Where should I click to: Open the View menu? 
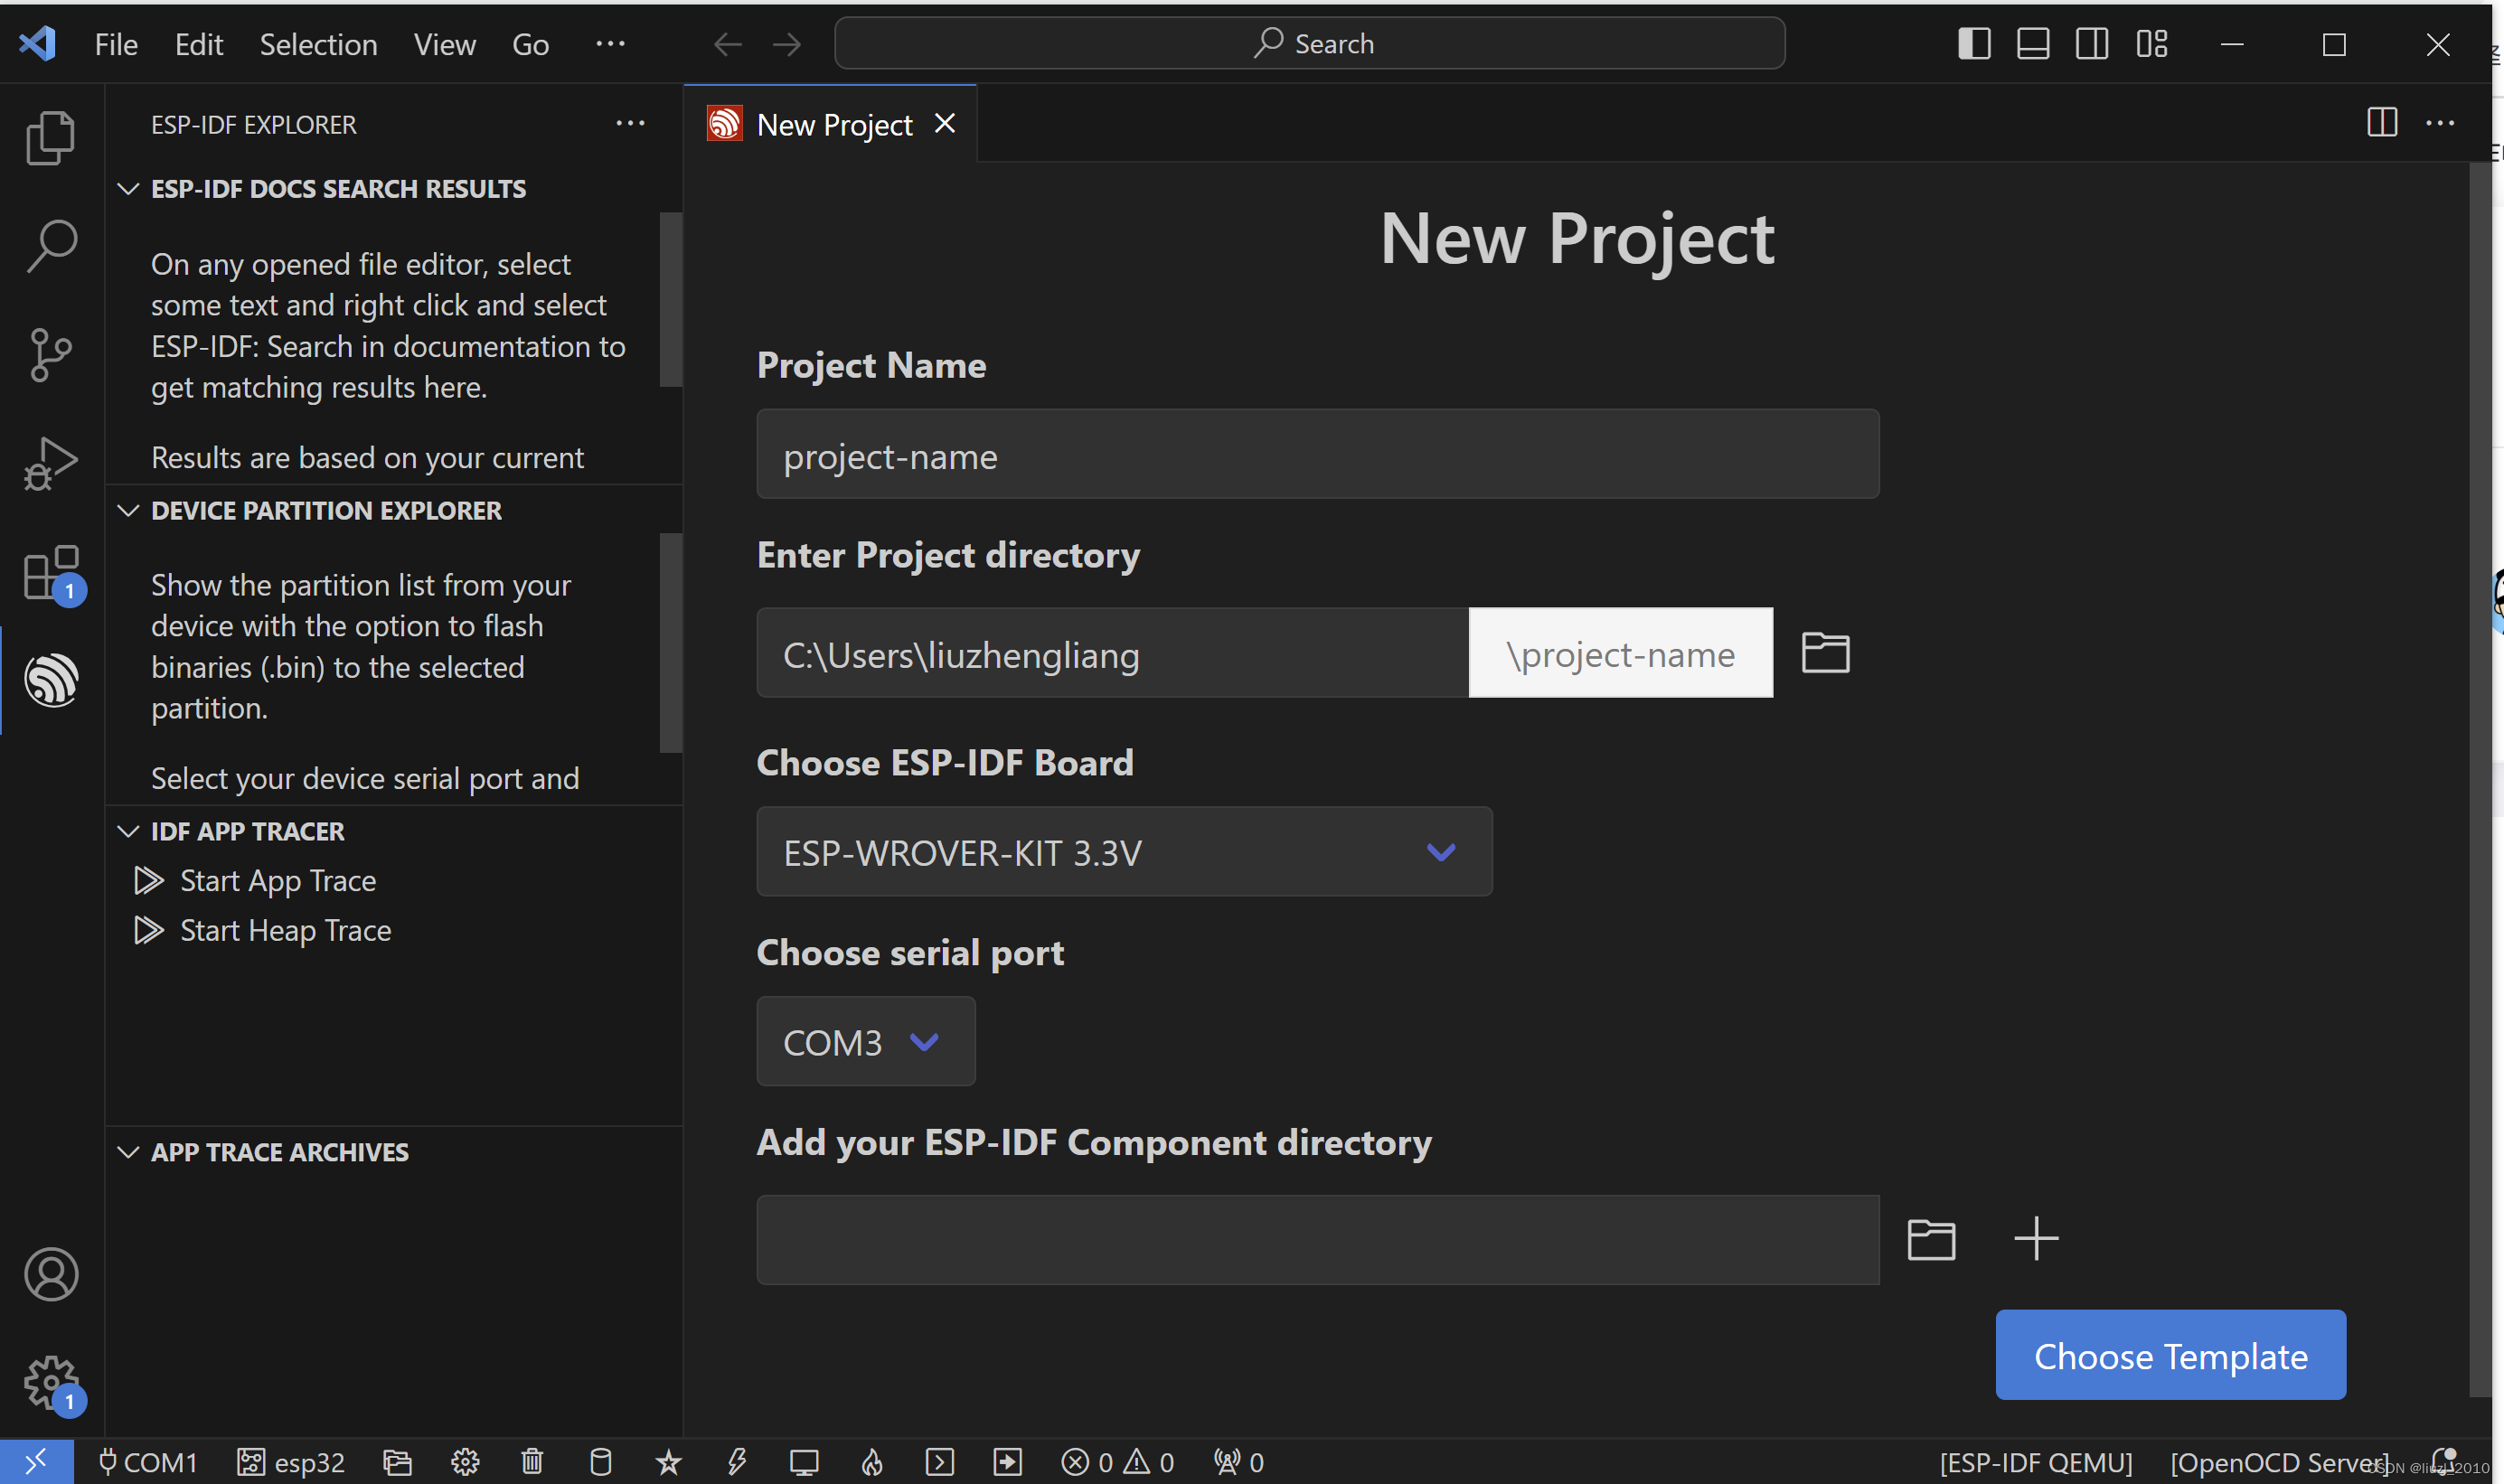(444, 44)
